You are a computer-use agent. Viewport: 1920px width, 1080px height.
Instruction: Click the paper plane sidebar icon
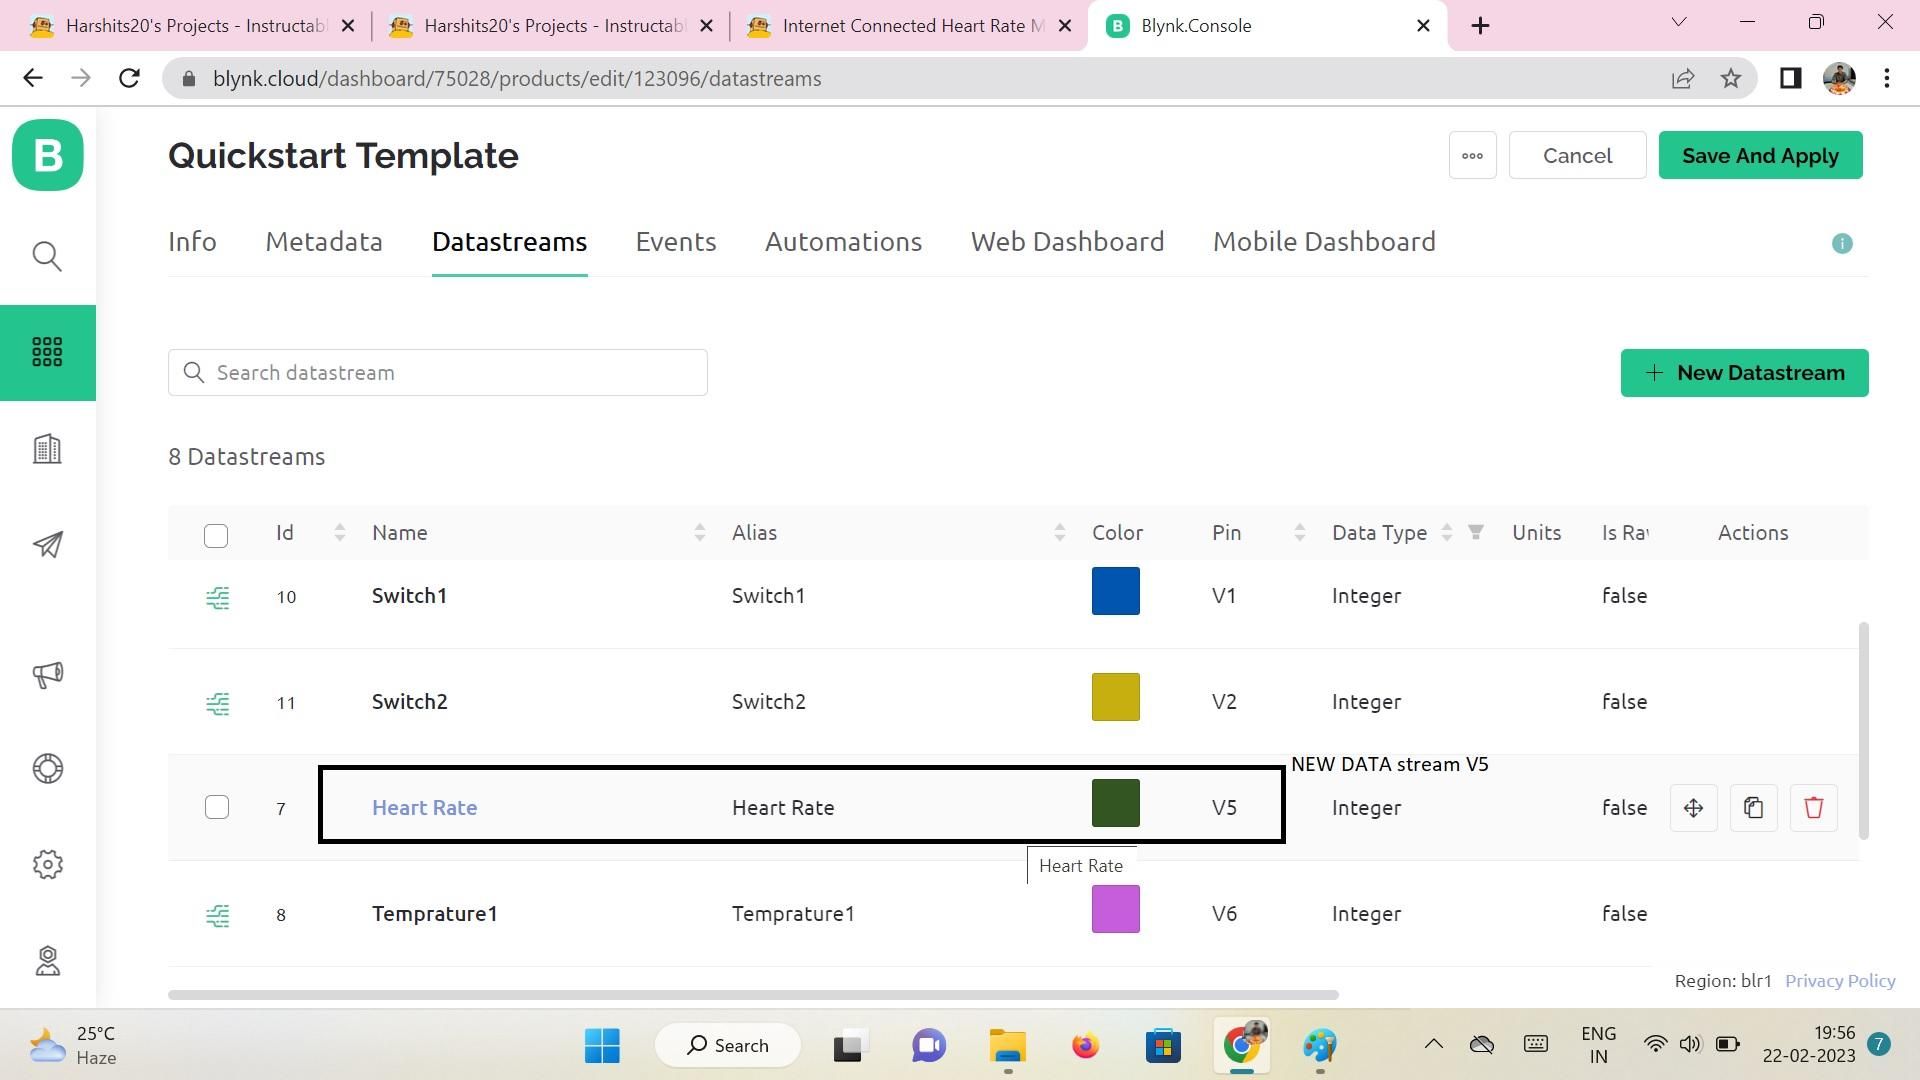[47, 545]
